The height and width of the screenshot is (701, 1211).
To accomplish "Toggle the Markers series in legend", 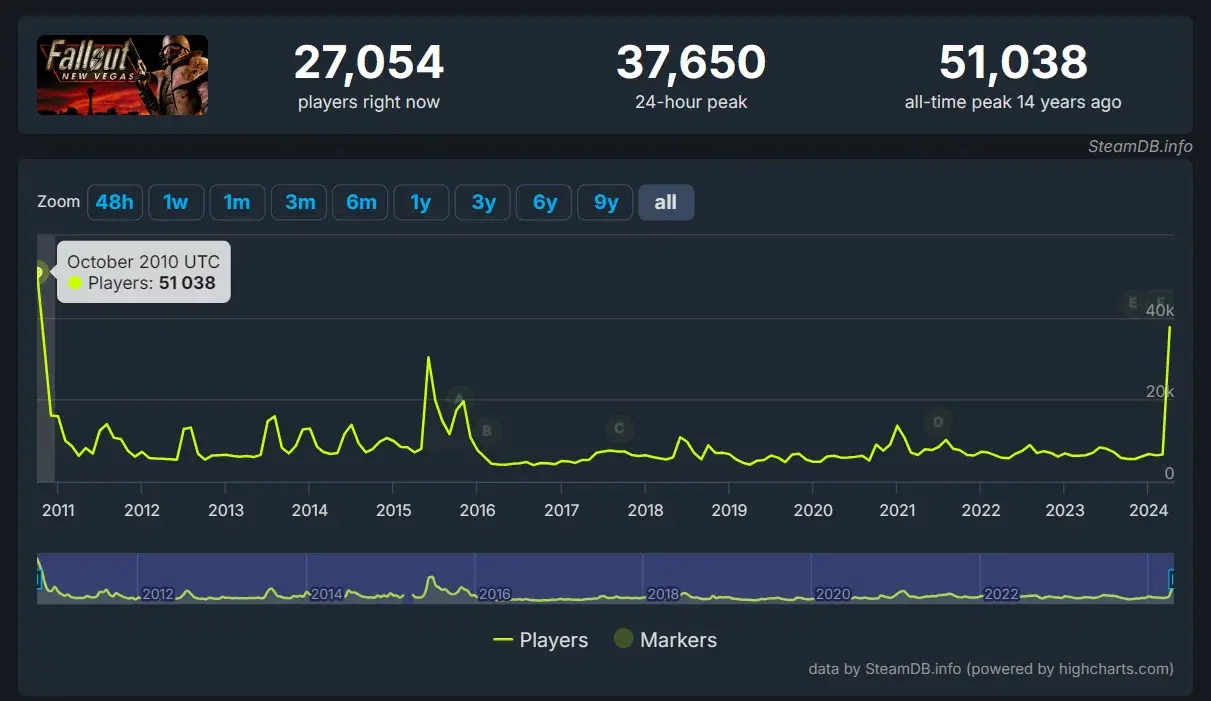I will [665, 640].
